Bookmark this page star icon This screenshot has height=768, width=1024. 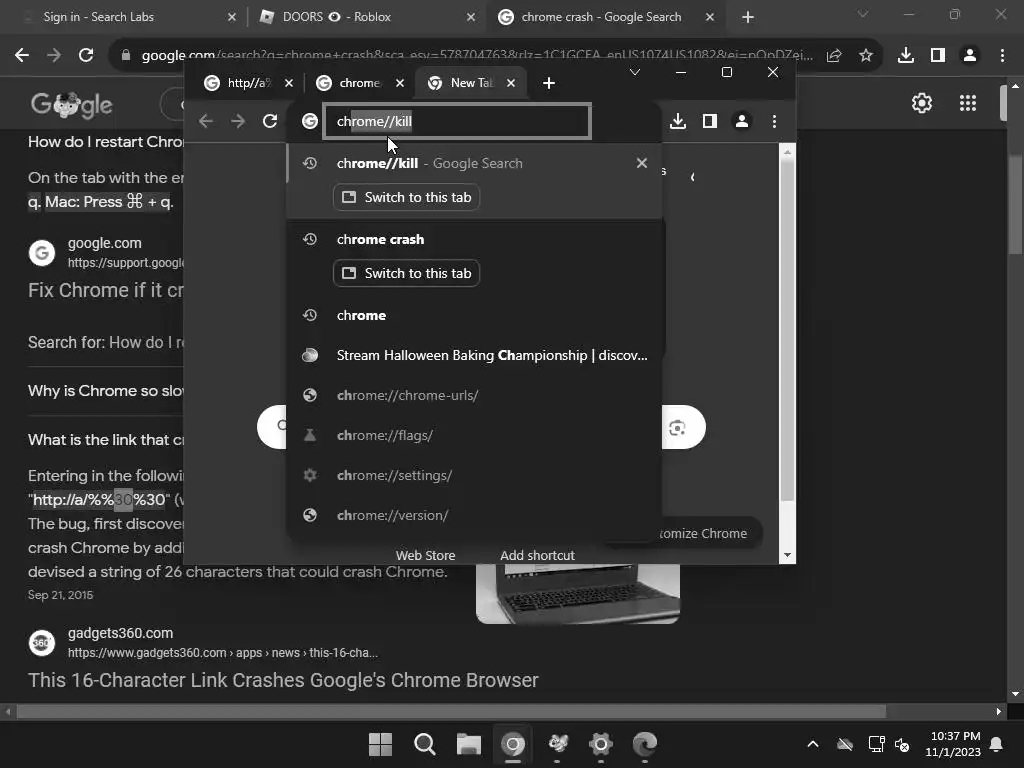[x=865, y=56]
